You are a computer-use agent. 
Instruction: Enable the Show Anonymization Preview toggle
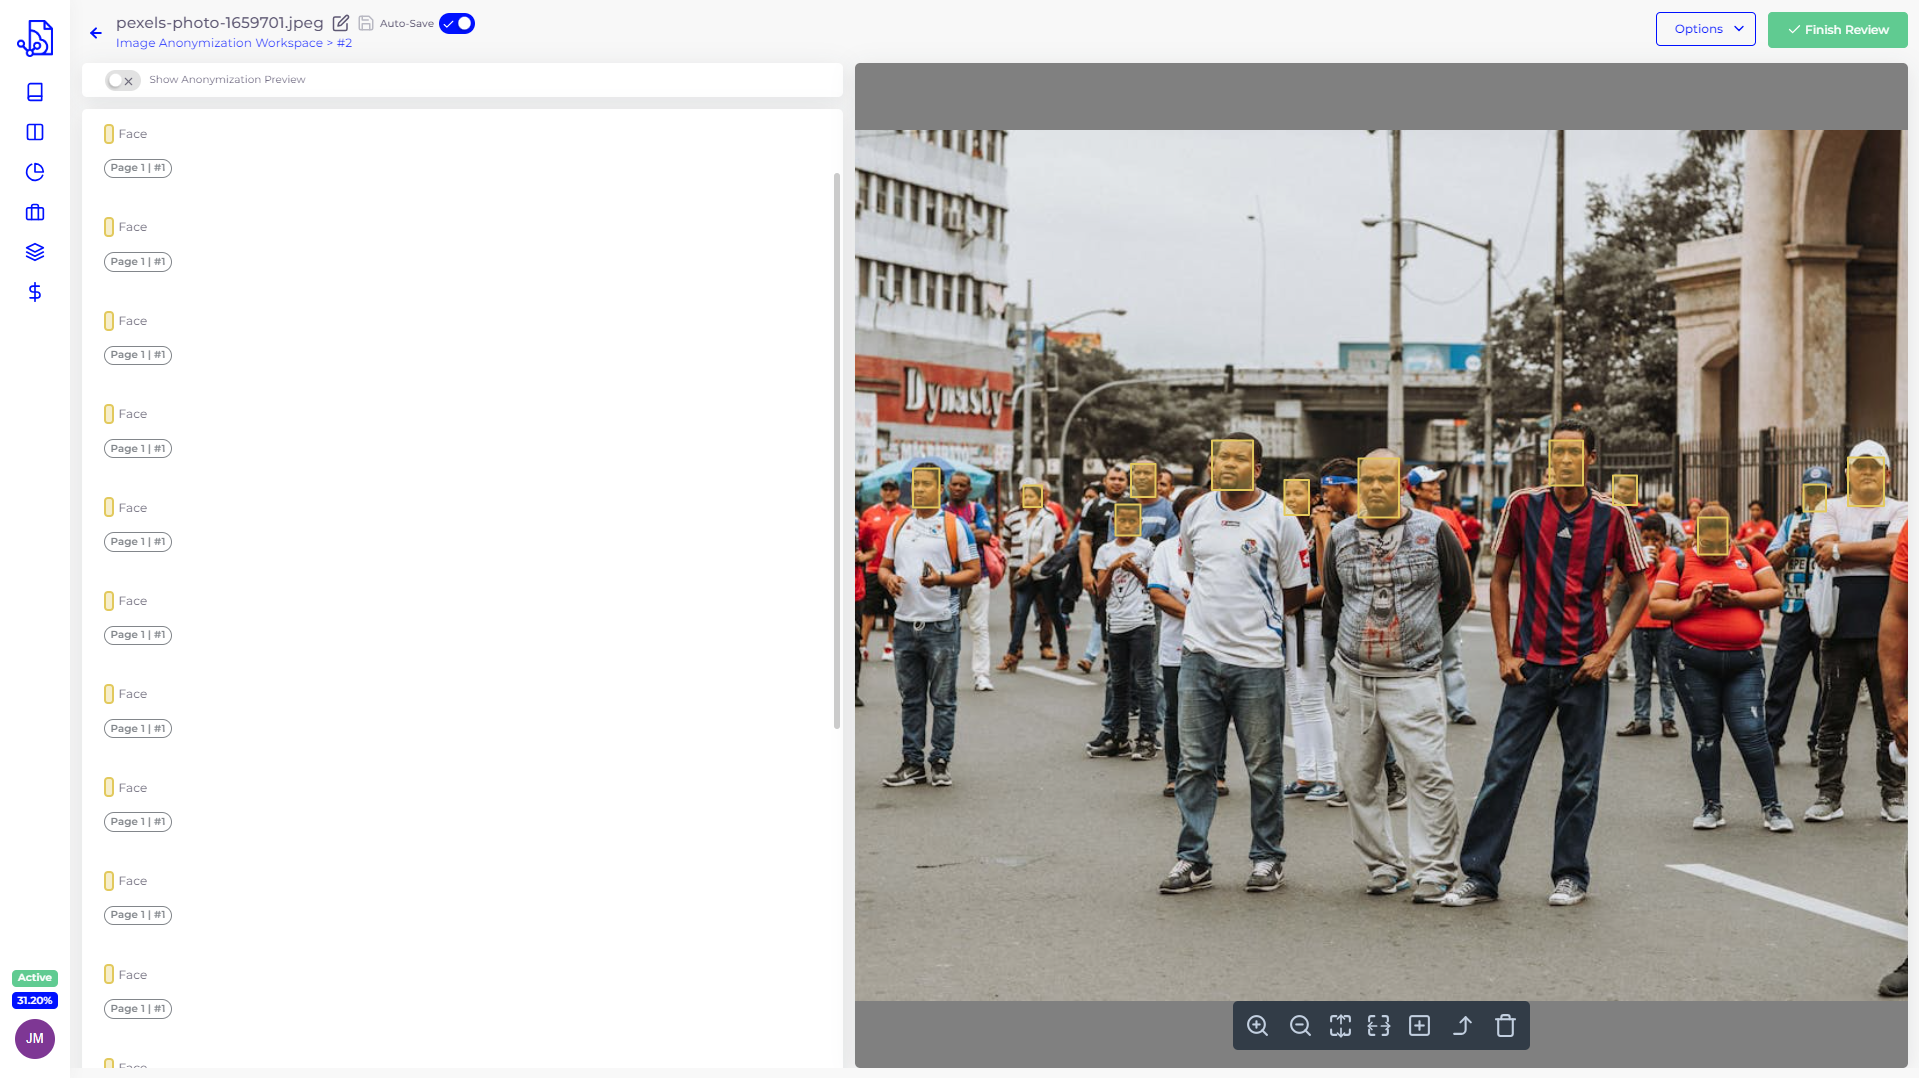[122, 80]
